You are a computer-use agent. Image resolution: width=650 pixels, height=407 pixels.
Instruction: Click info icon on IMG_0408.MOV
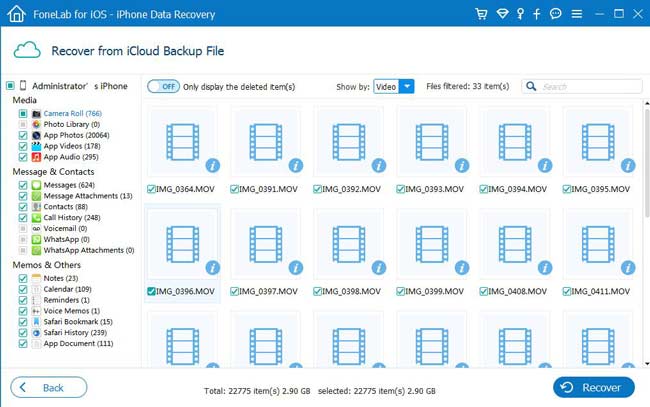point(545,268)
